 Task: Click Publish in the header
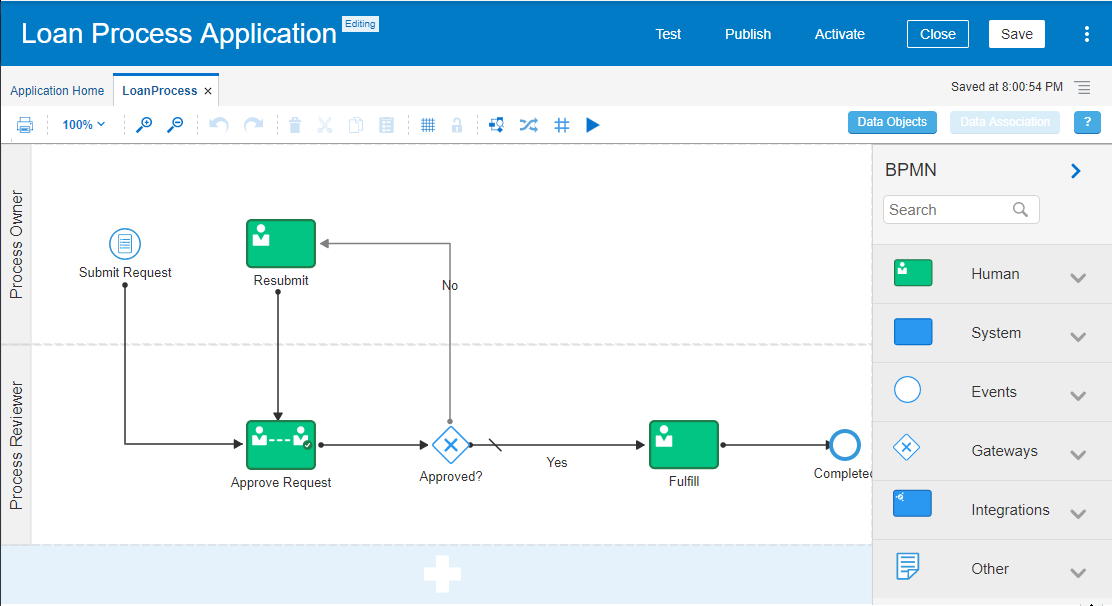[x=747, y=34]
